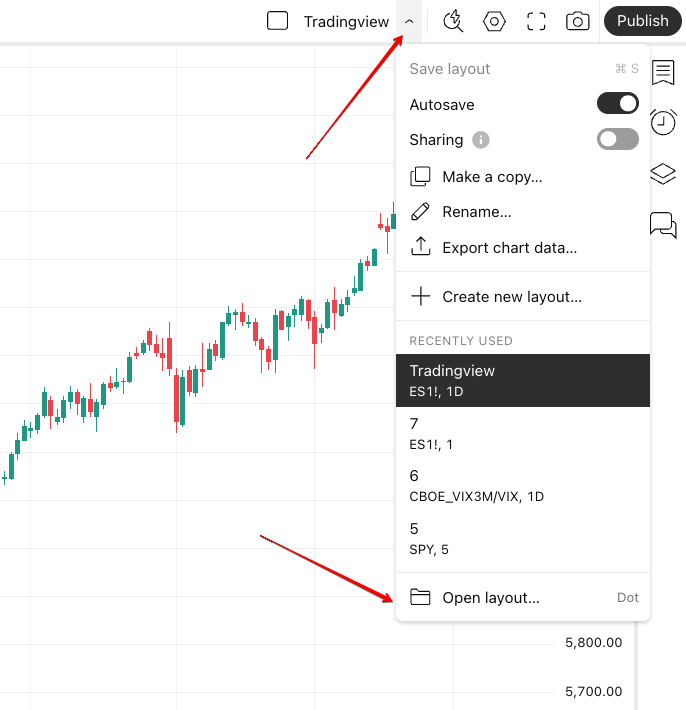Collapse the Tradingview layout dropdown arrow
The image size is (686, 710).
[x=409, y=21]
